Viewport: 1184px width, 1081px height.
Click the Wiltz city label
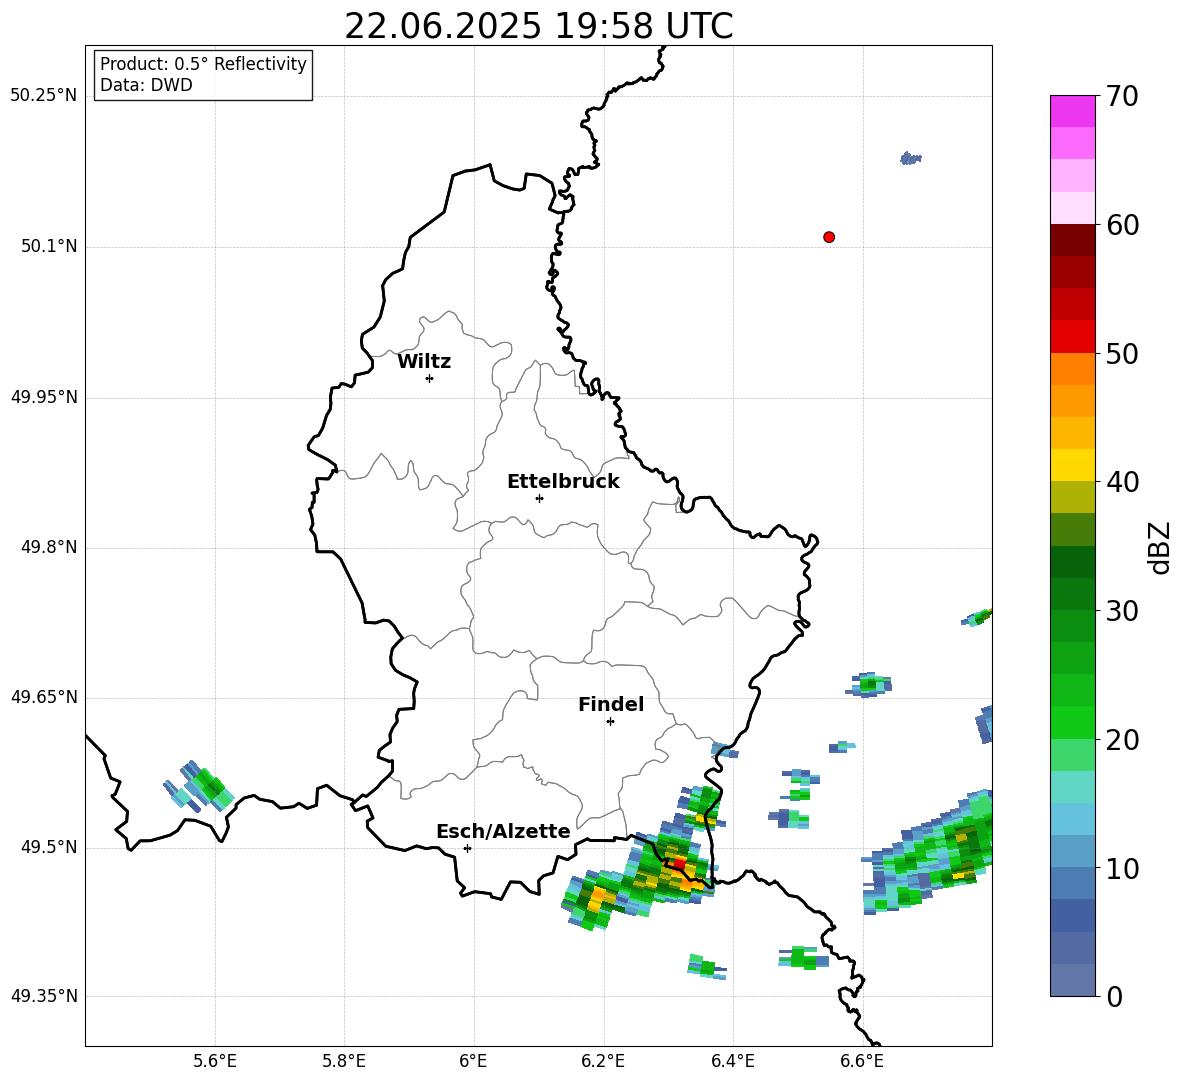pos(424,362)
